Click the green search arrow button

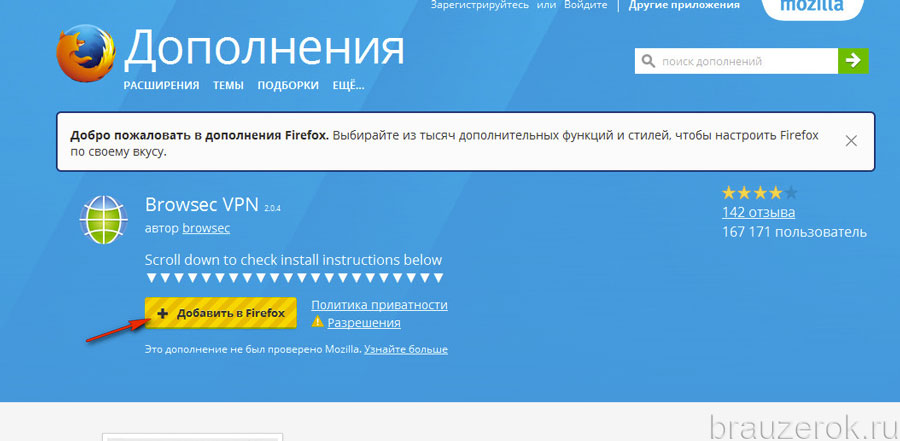click(853, 61)
